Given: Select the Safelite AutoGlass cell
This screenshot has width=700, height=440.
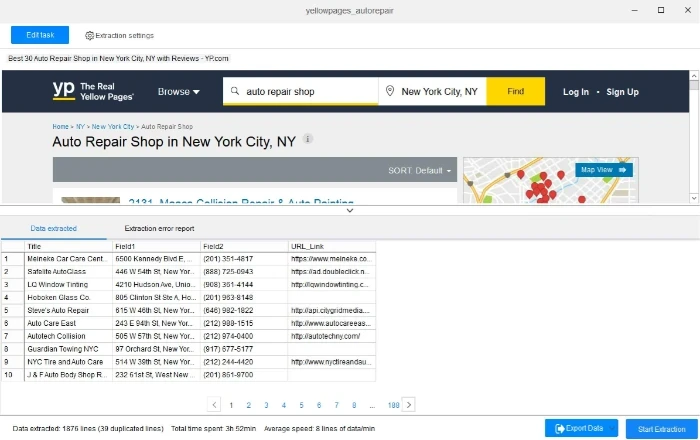Looking at the screenshot, I should (68, 272).
